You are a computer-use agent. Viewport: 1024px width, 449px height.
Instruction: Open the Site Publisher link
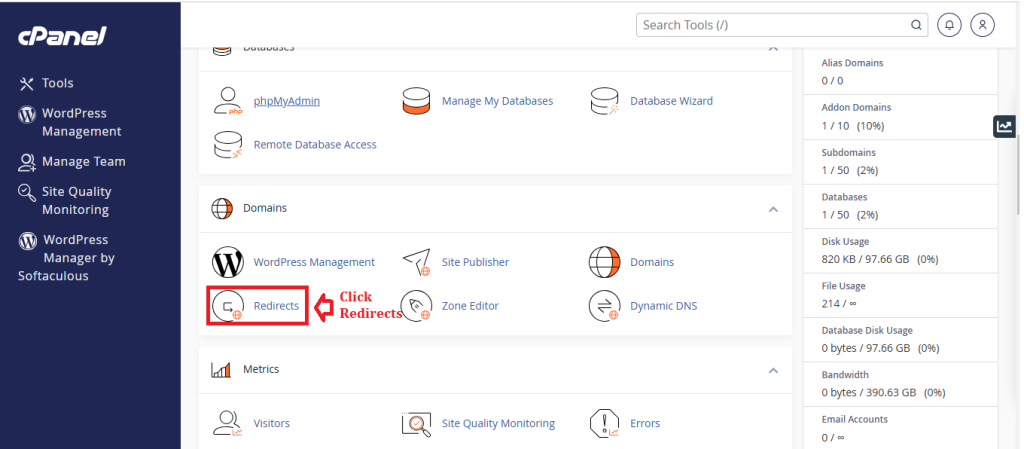point(475,262)
